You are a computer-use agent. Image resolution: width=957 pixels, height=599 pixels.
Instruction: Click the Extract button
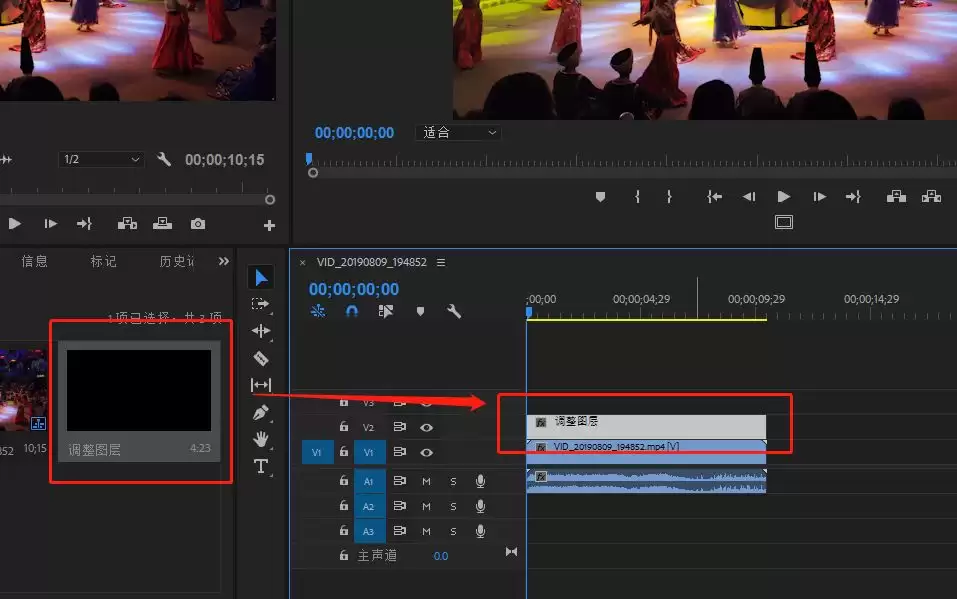tap(931, 197)
